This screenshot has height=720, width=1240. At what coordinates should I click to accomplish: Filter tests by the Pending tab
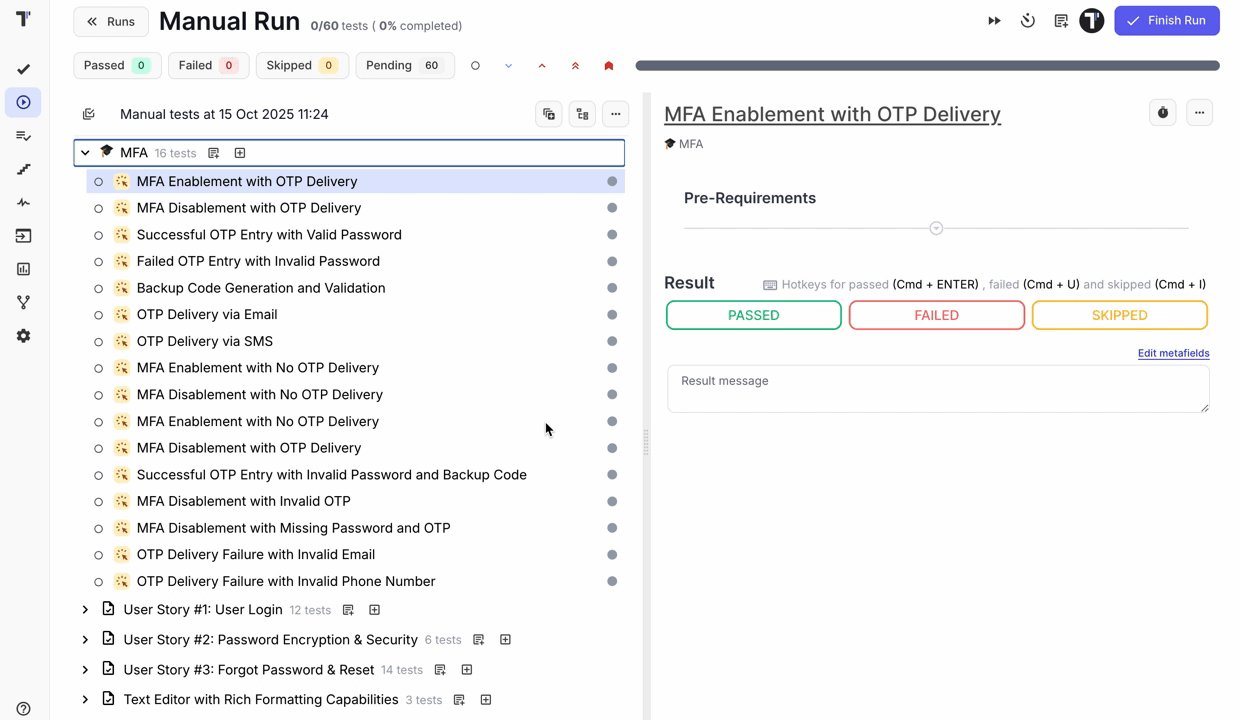(x=404, y=66)
